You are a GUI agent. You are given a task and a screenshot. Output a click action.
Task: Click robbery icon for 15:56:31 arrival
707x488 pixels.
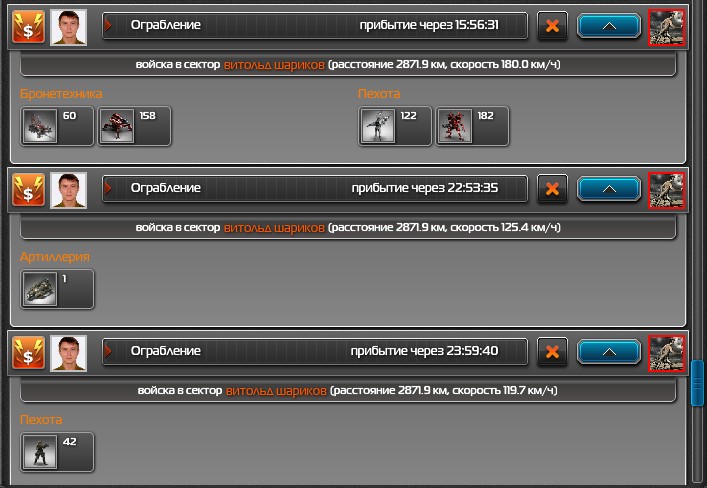[28, 27]
